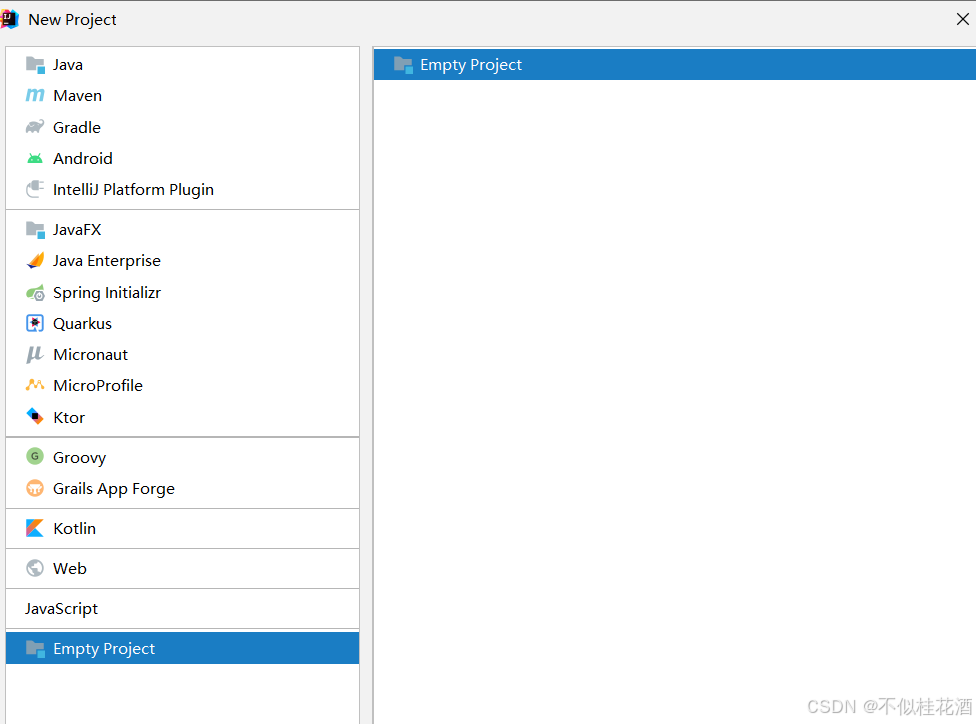Choose the JavaScript project type

[182, 608]
